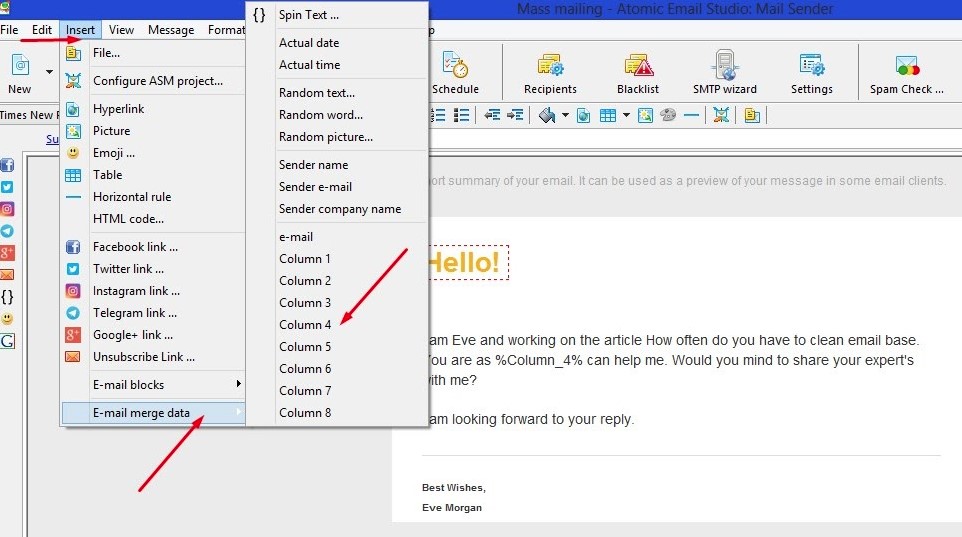962x537 pixels.
Task: Expand the E-mail blocks submenu
Action: click(153, 385)
